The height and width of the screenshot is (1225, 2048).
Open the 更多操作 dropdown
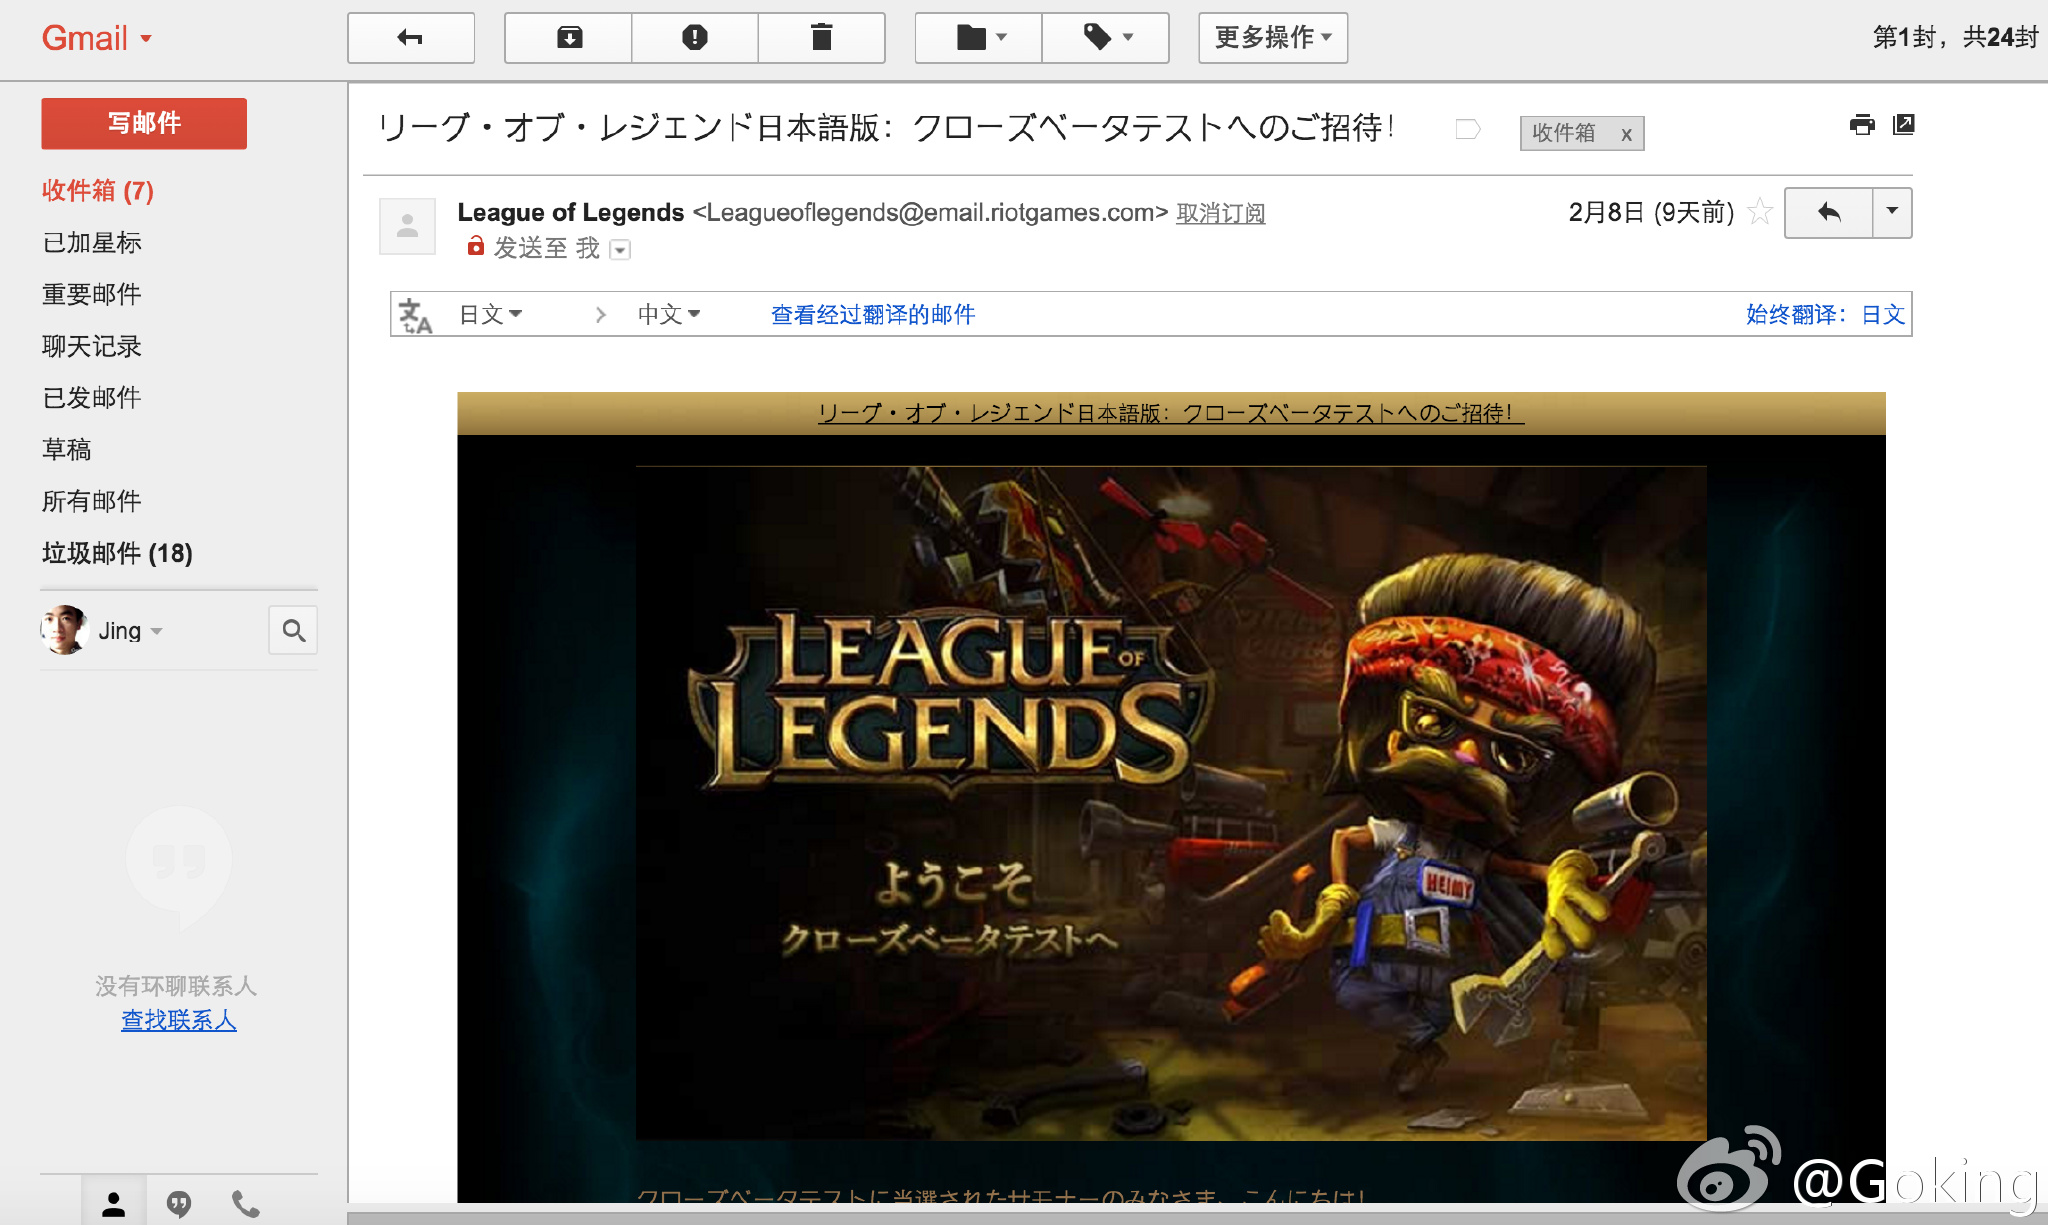(1273, 38)
